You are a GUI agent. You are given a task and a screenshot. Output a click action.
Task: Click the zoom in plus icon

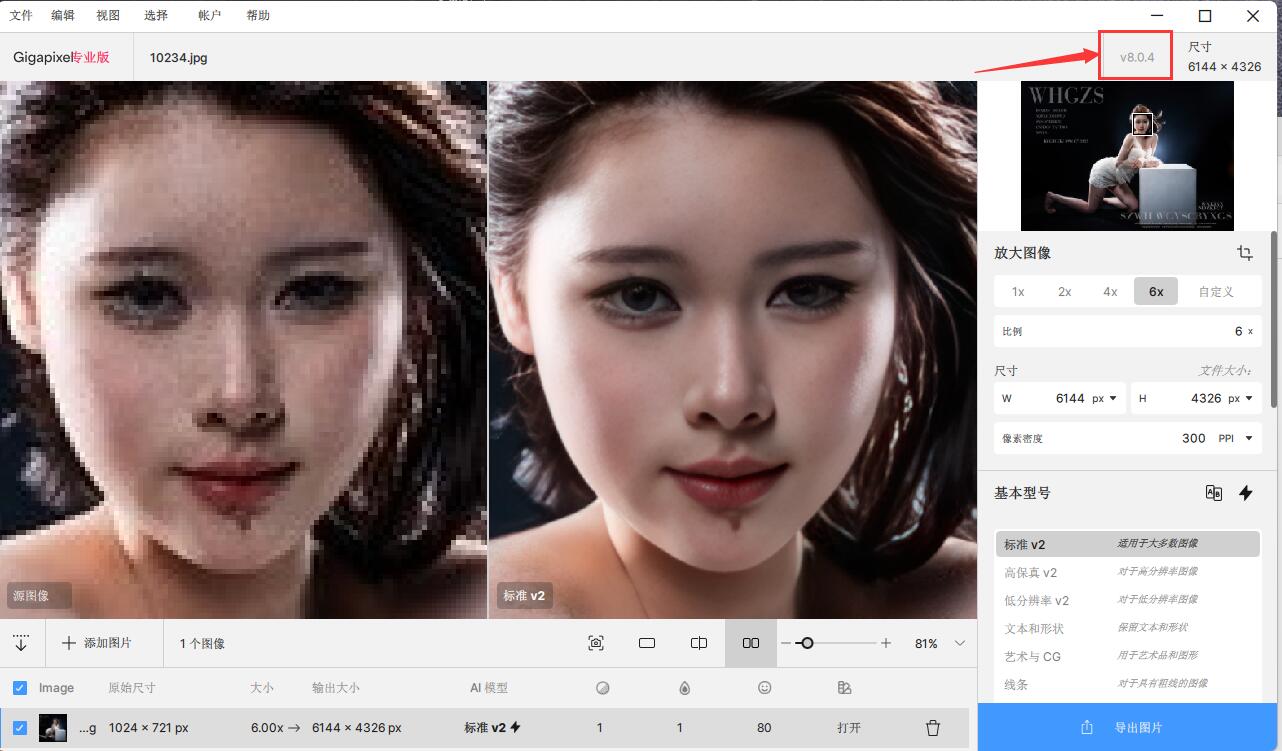886,643
